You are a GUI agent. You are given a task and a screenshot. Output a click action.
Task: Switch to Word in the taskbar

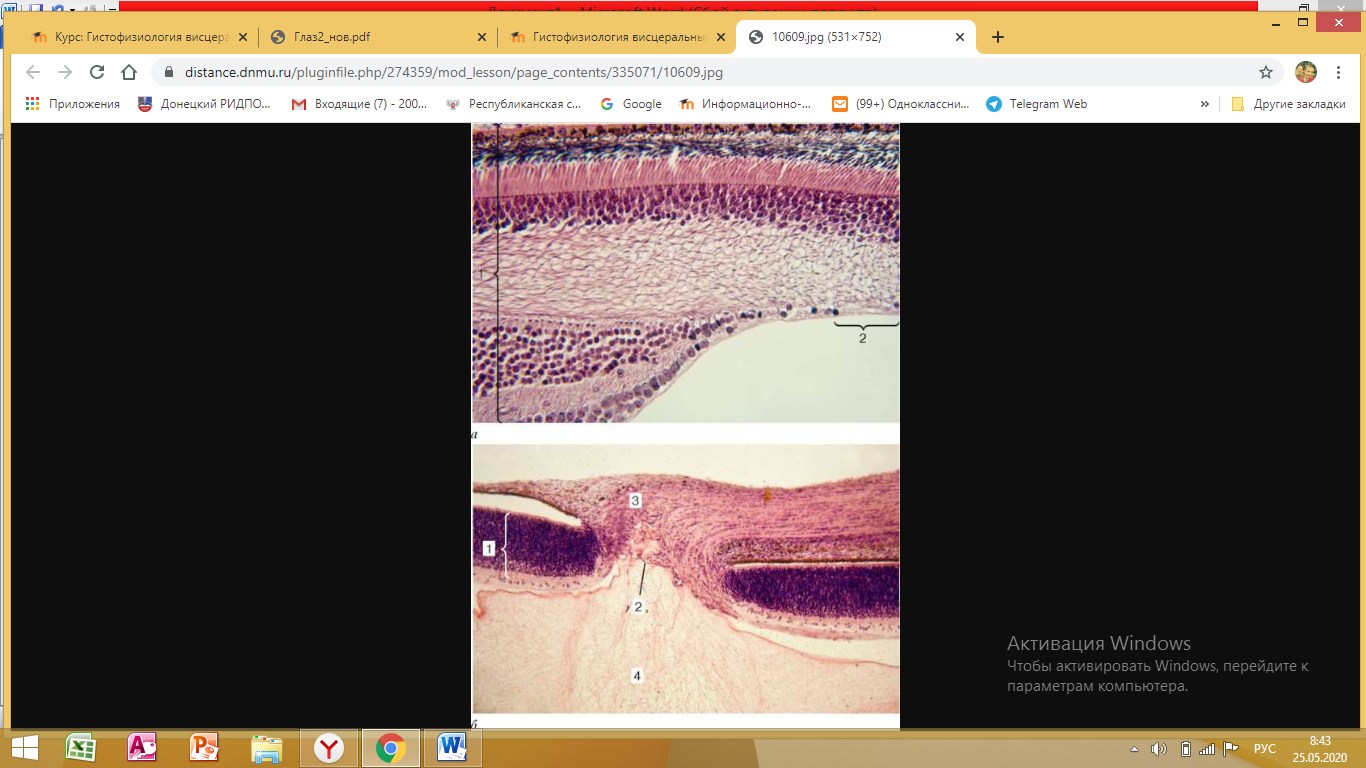point(452,748)
